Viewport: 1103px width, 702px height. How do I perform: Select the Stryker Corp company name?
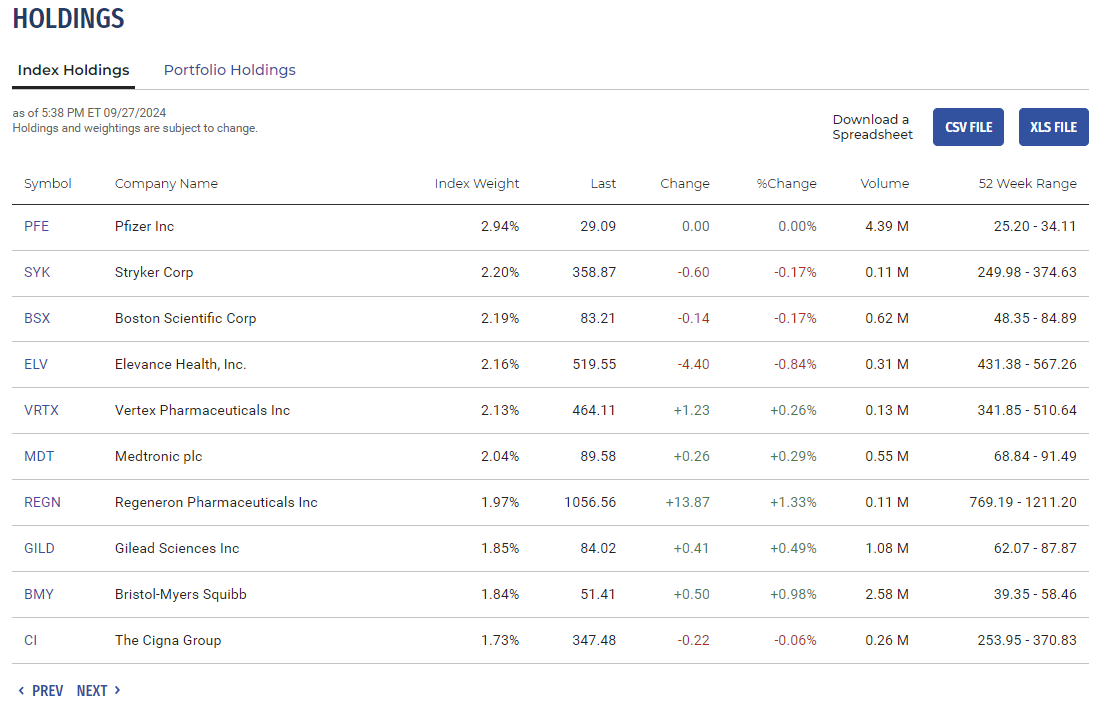(154, 272)
